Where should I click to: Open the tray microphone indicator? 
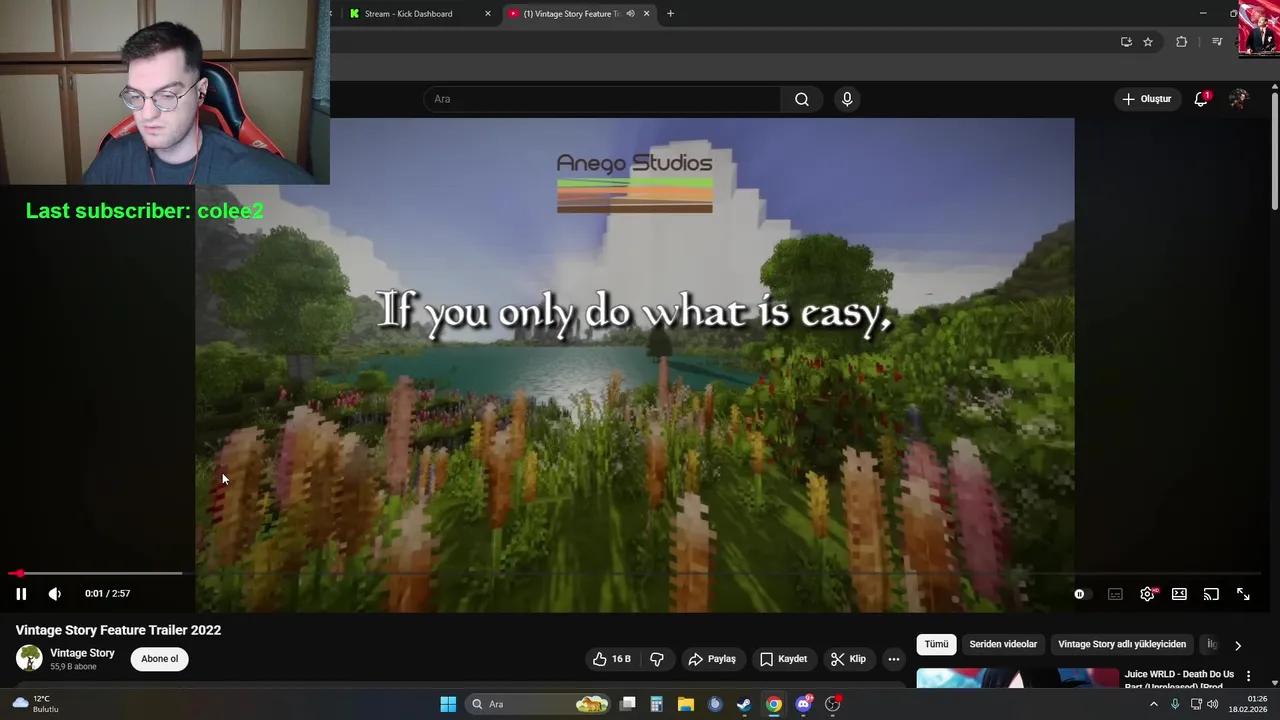click(1175, 704)
